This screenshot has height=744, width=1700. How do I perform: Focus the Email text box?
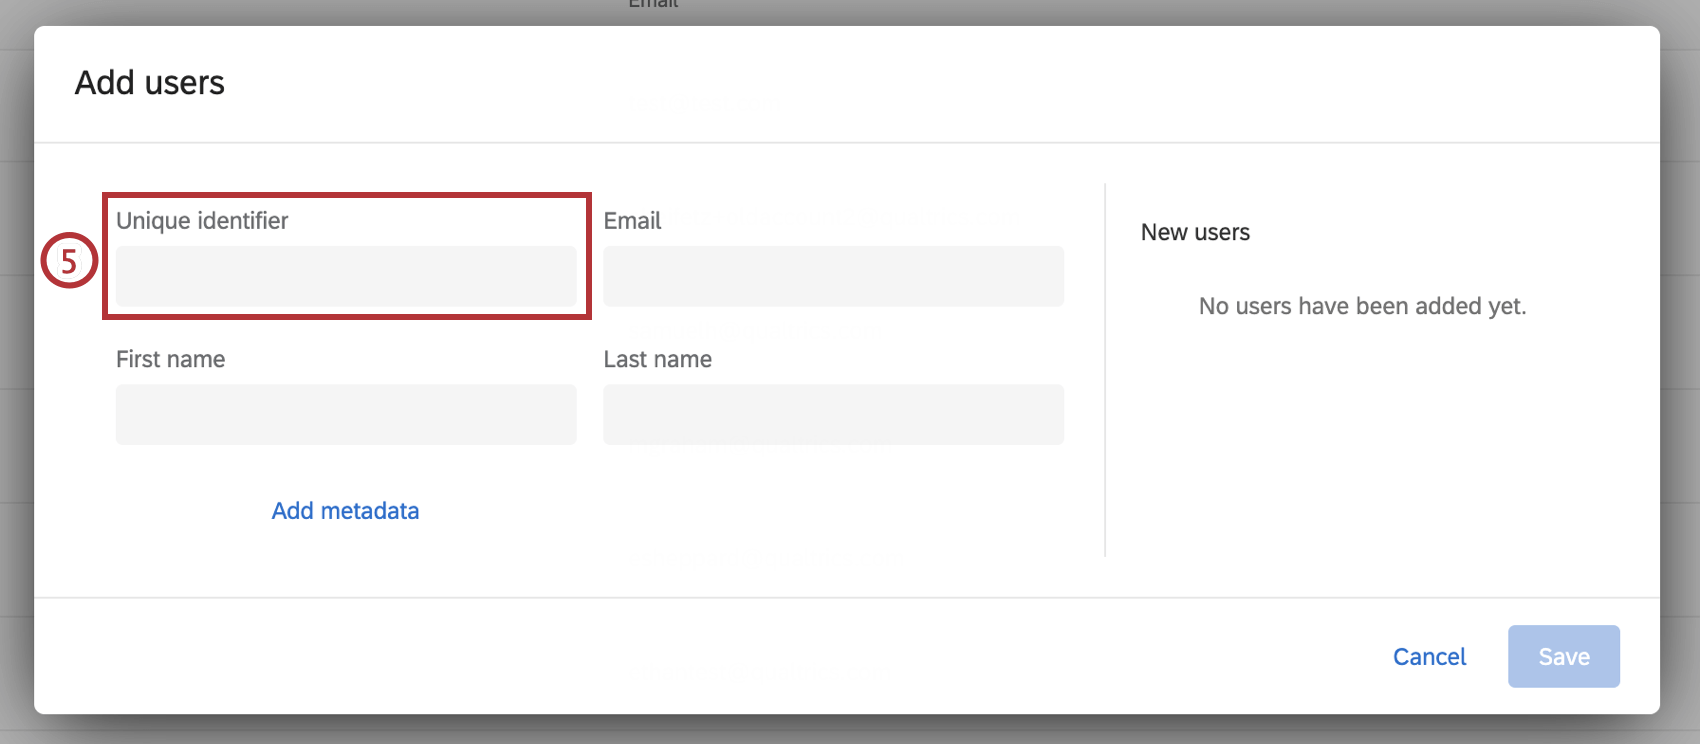[x=833, y=276]
